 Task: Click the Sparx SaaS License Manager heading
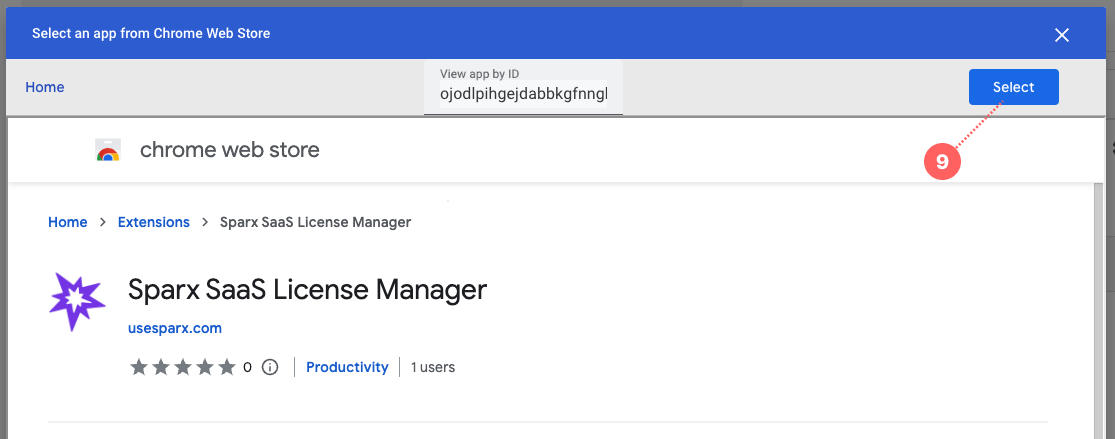click(x=307, y=290)
